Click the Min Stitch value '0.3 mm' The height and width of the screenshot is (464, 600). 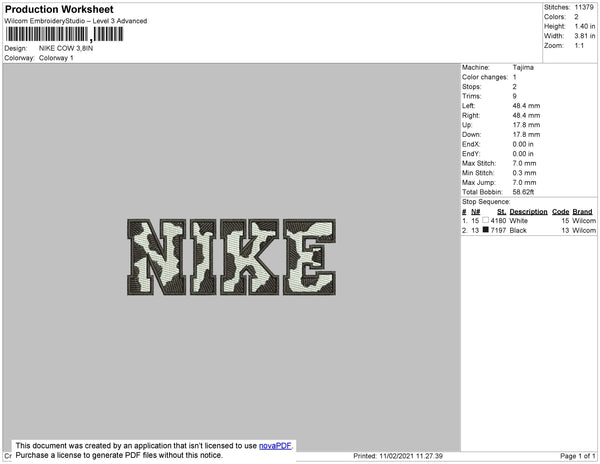[524, 173]
